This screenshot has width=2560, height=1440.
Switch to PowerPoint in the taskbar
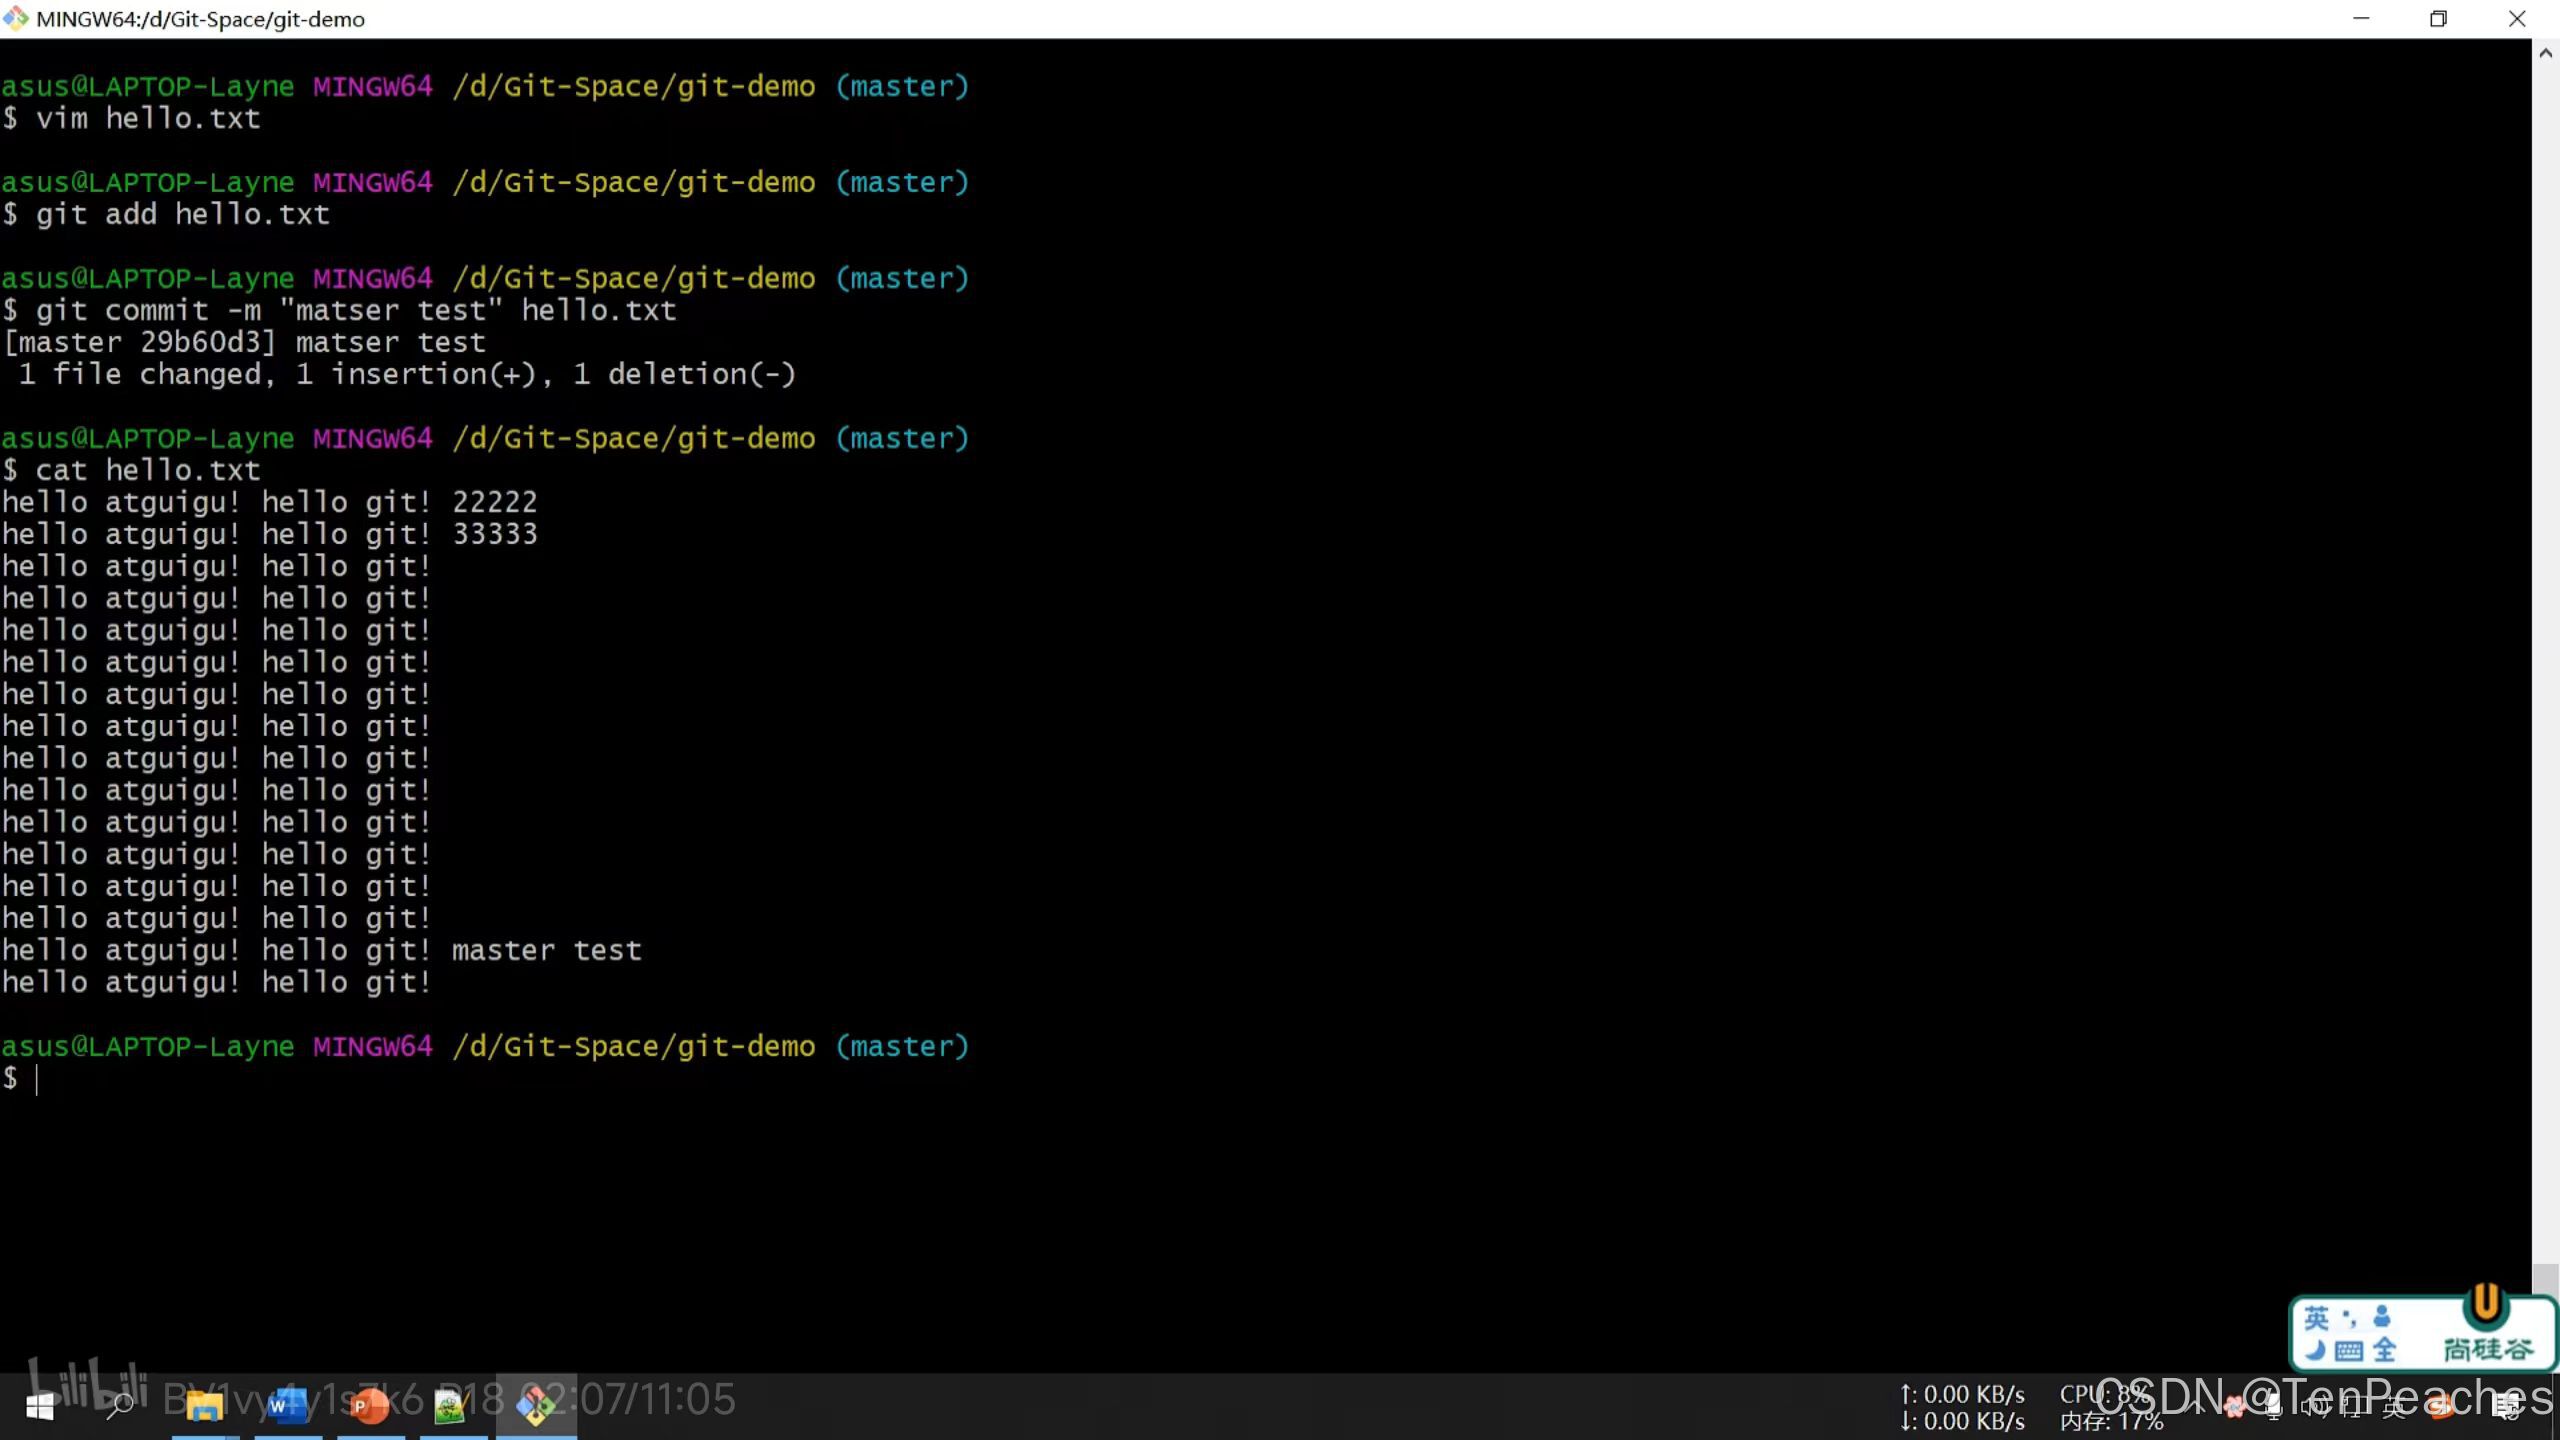[369, 1407]
